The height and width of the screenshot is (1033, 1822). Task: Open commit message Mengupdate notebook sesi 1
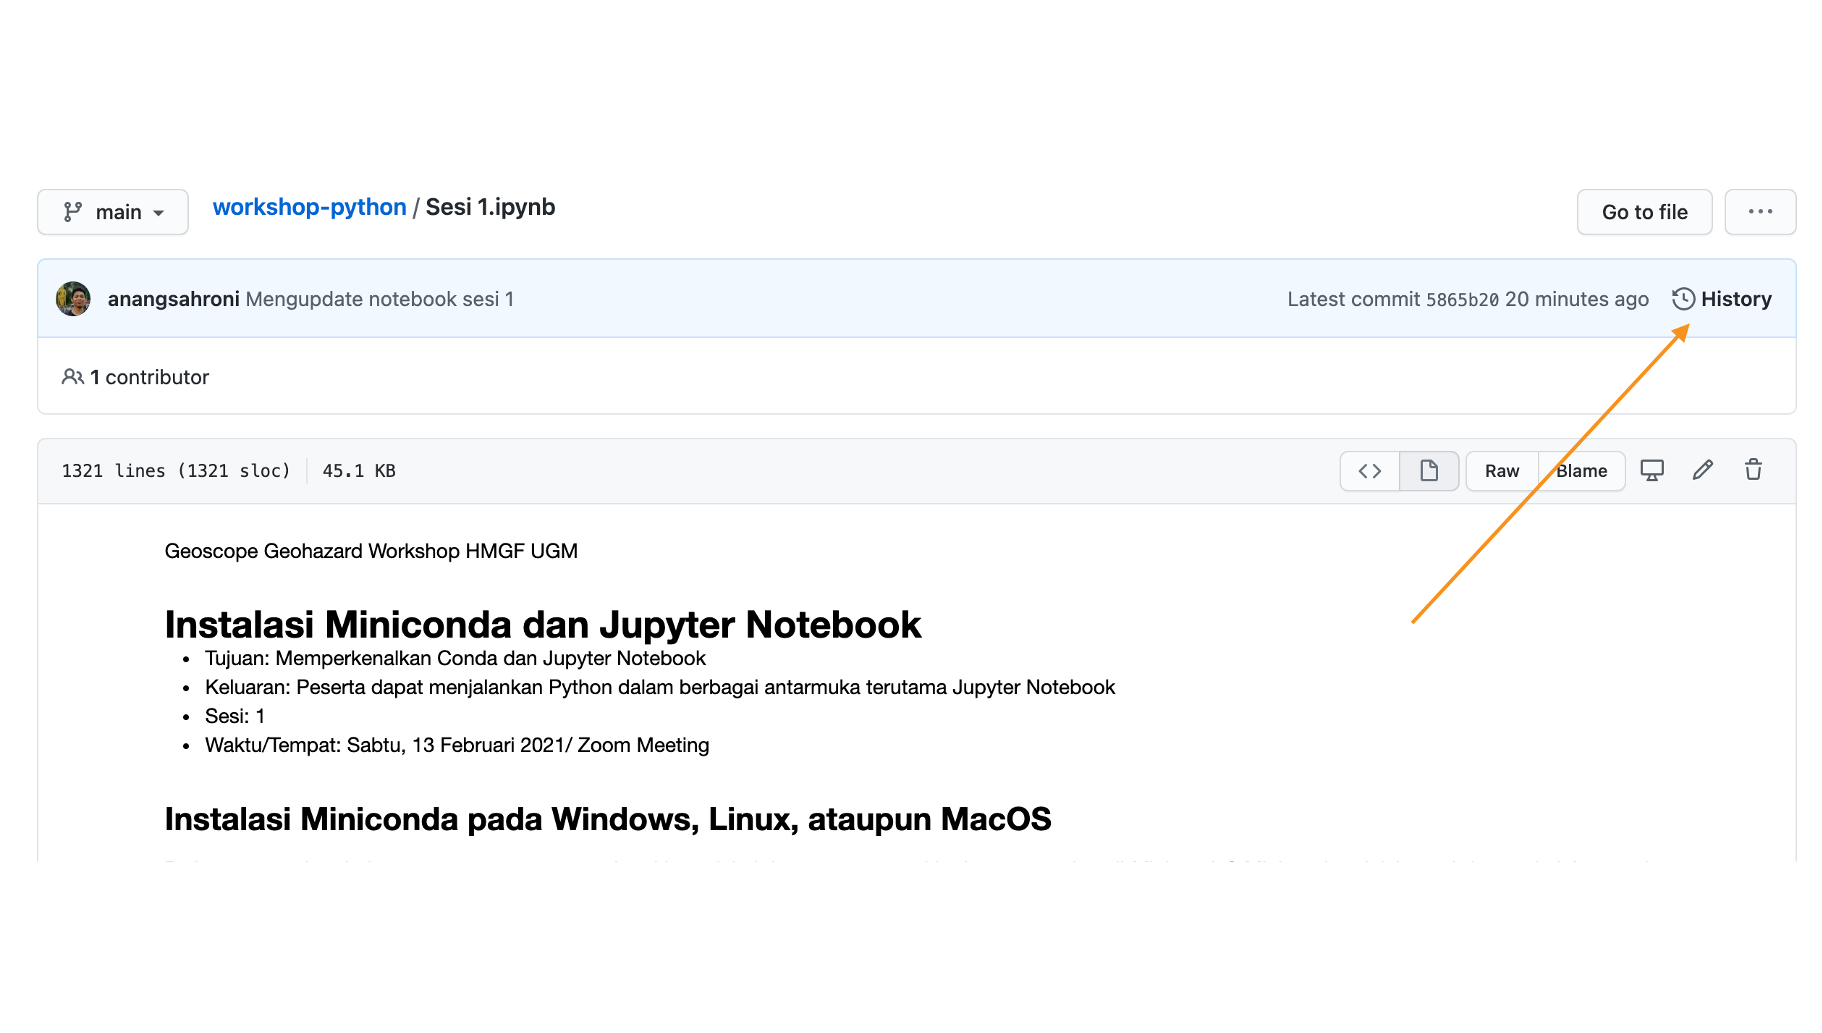tap(380, 299)
